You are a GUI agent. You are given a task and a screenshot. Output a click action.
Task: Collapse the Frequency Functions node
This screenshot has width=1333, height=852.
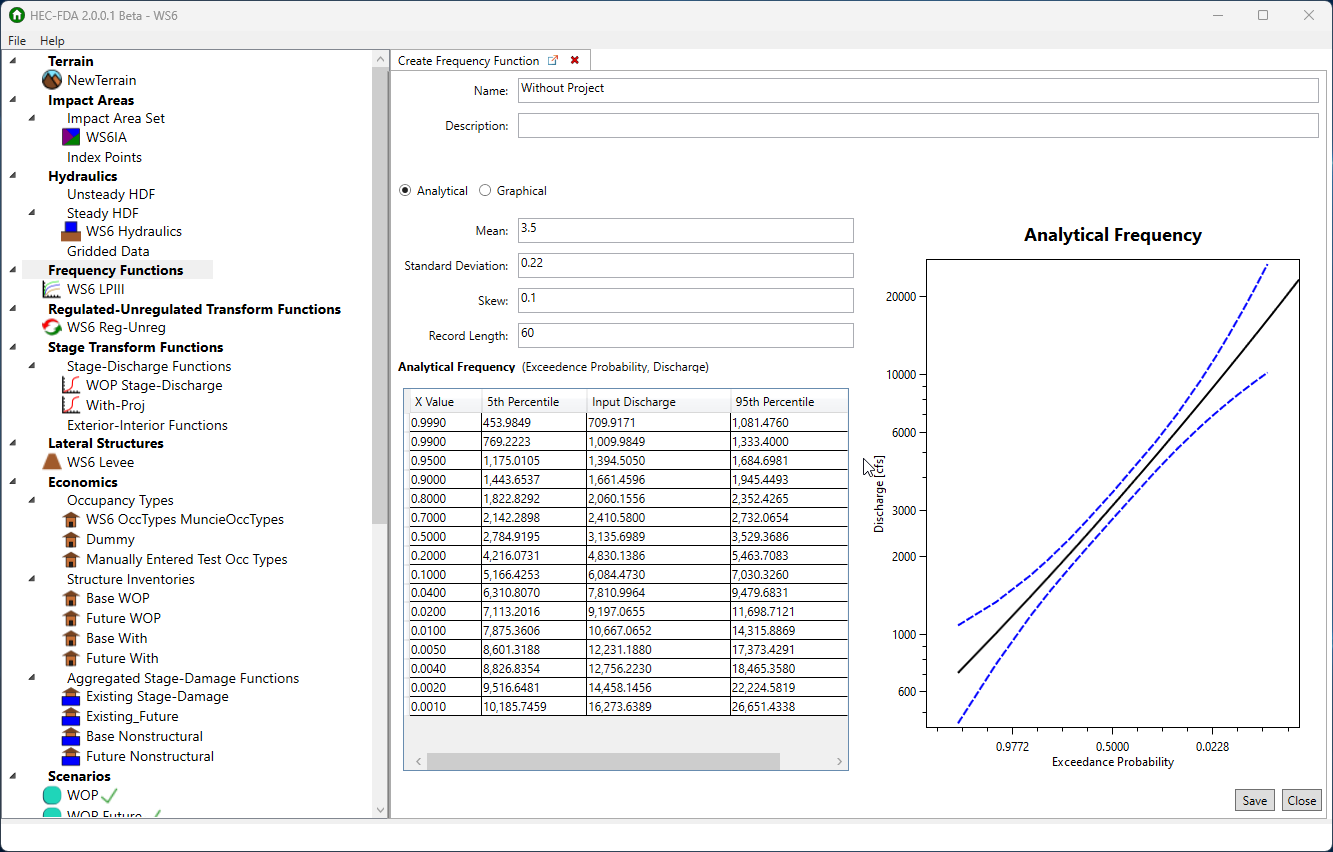coord(14,270)
